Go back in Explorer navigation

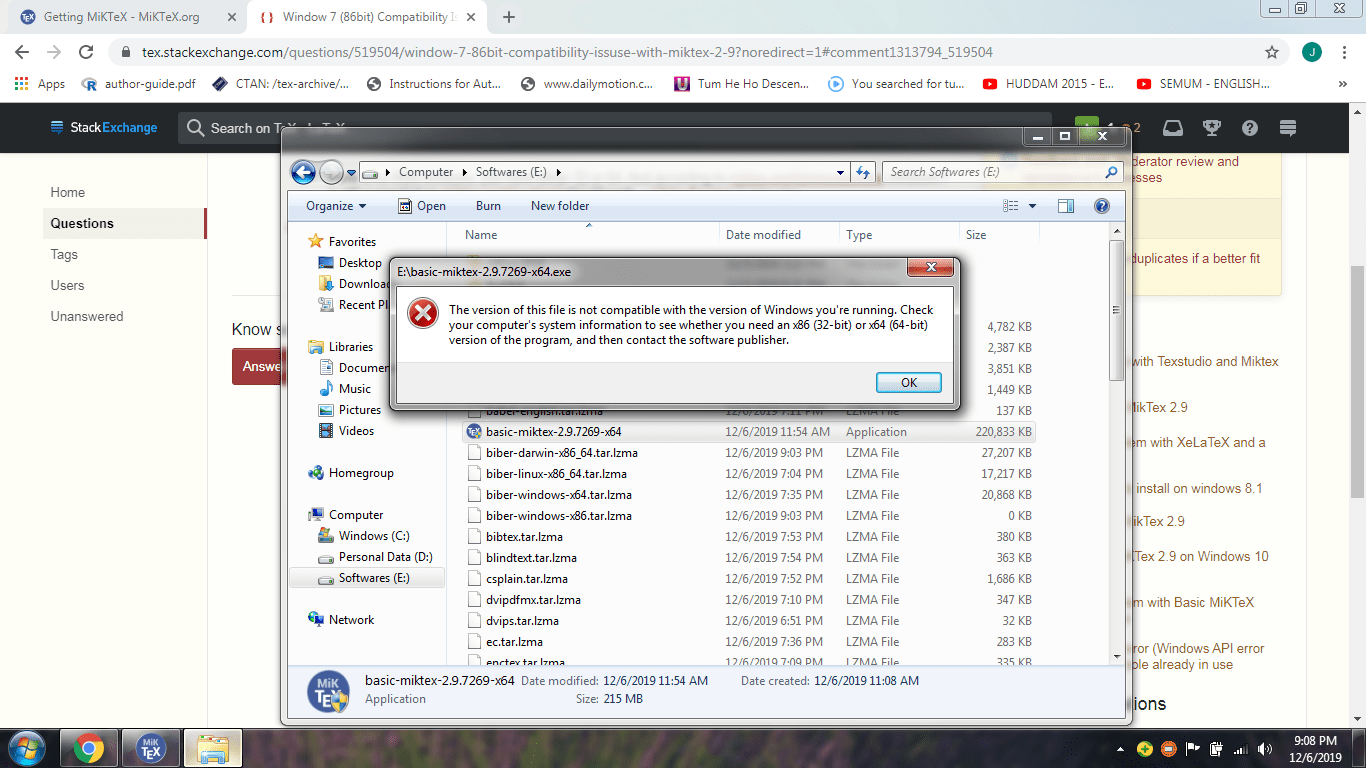[x=303, y=172]
